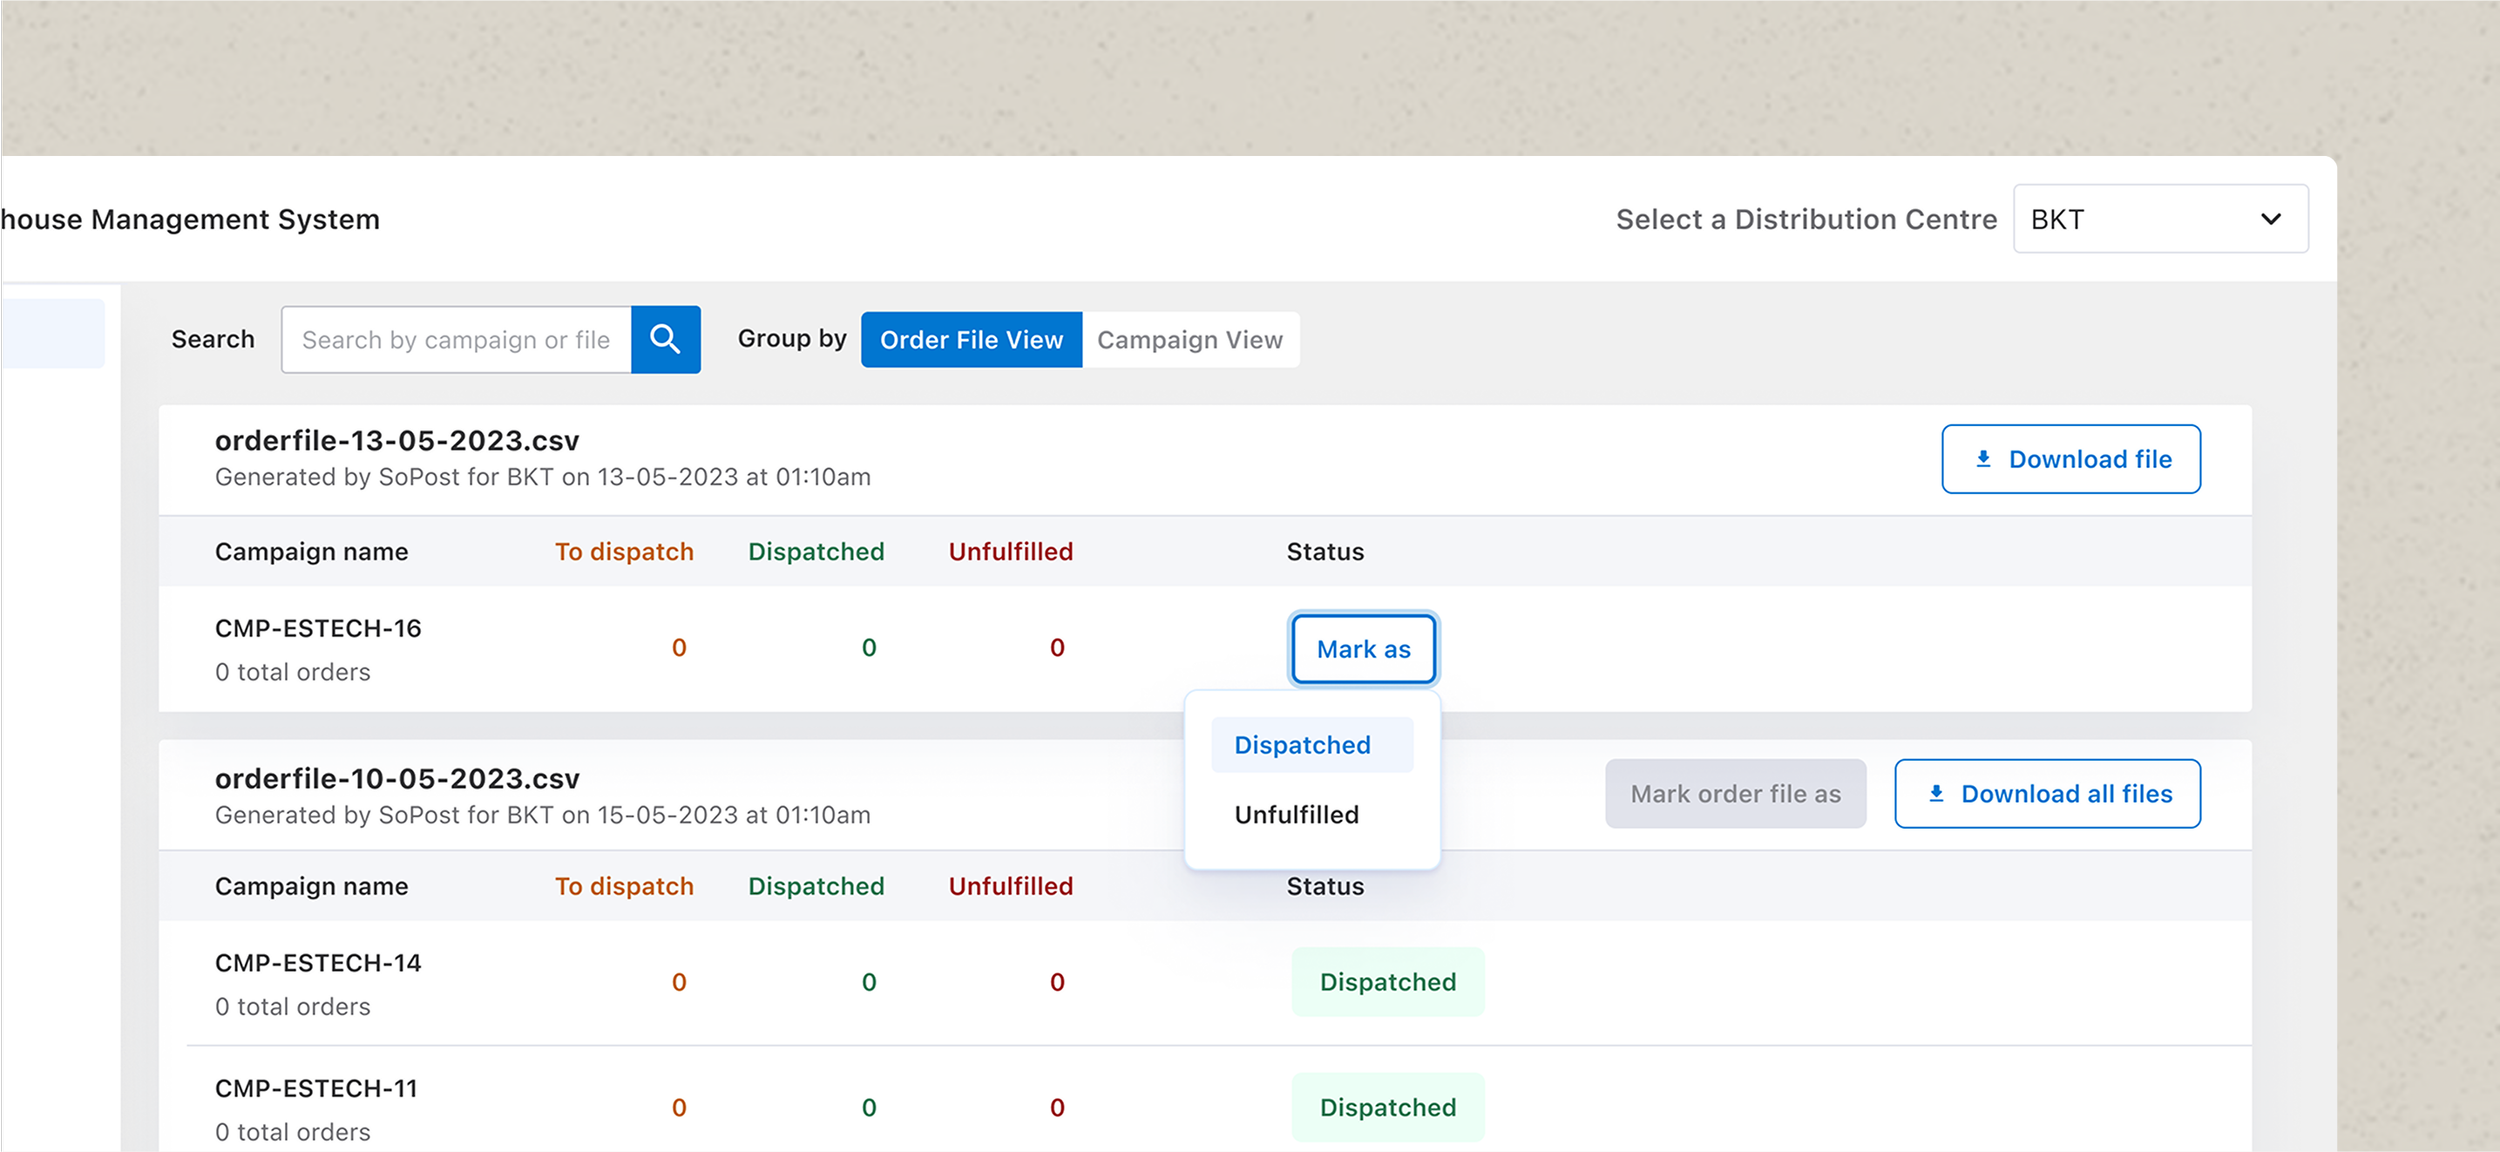Select Dispatched in the Mark as menu

[x=1302, y=745]
